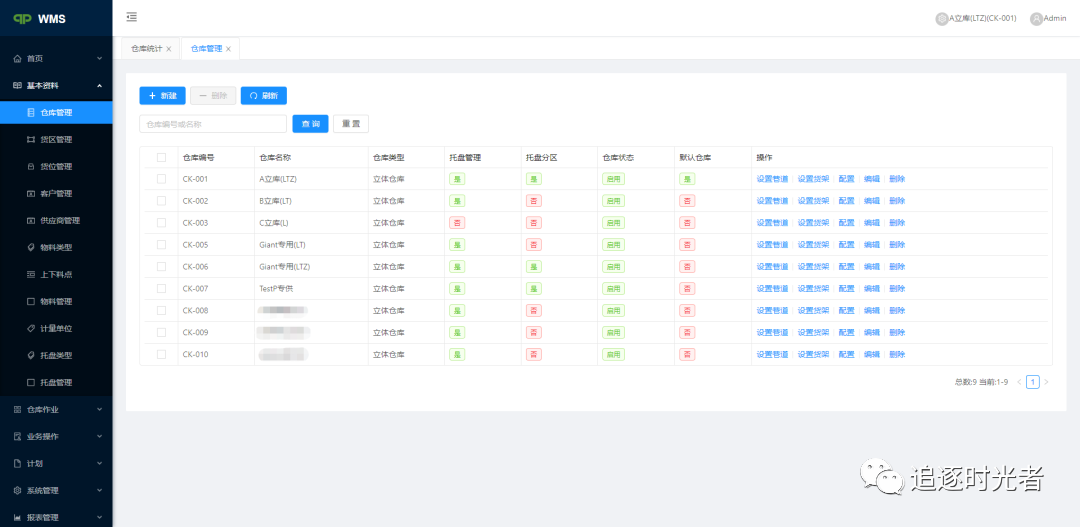
Task: Click the 基本资料 book icon
Action: pos(17,85)
